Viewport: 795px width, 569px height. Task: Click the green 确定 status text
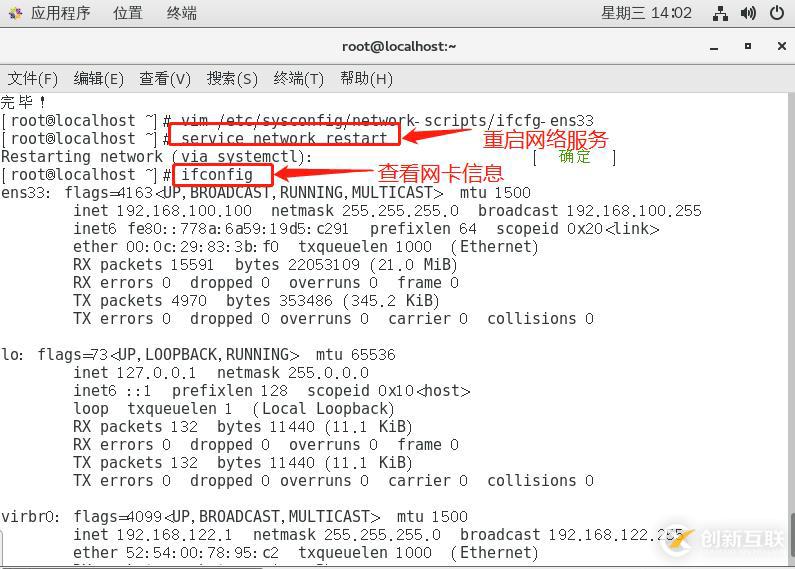click(574, 156)
